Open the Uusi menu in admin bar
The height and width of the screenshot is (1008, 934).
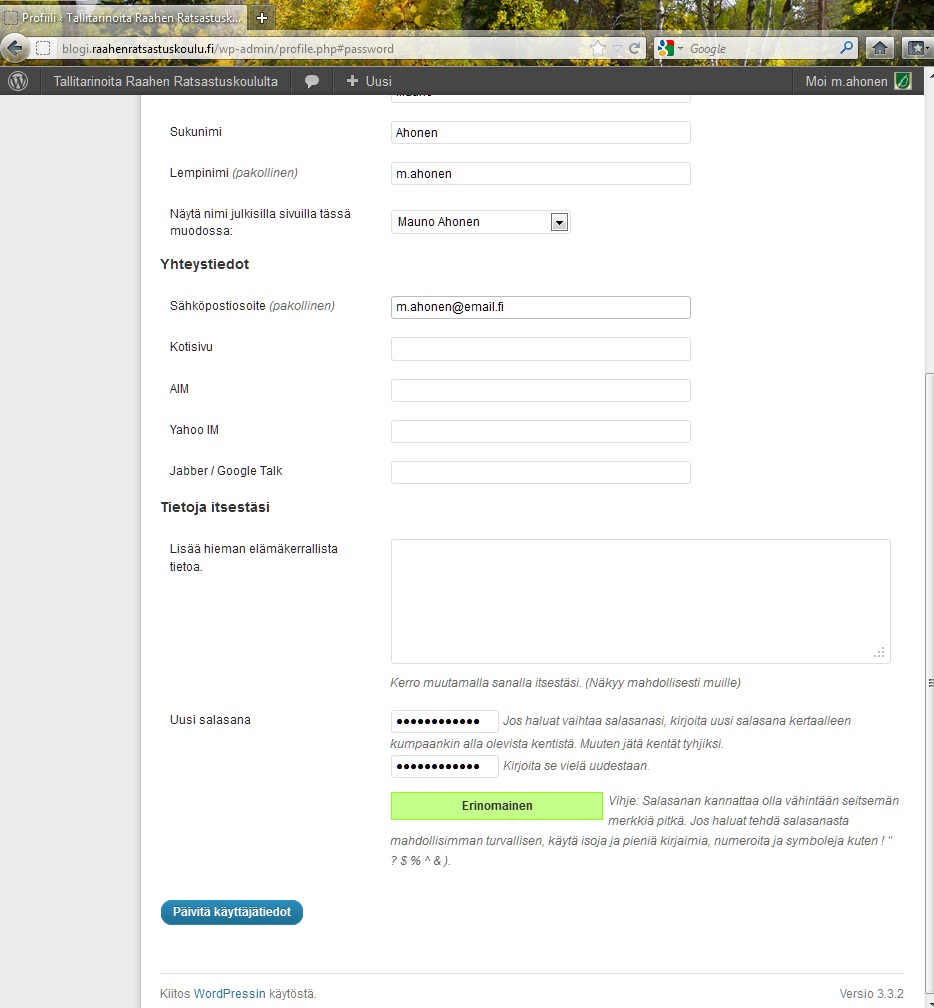click(x=368, y=82)
